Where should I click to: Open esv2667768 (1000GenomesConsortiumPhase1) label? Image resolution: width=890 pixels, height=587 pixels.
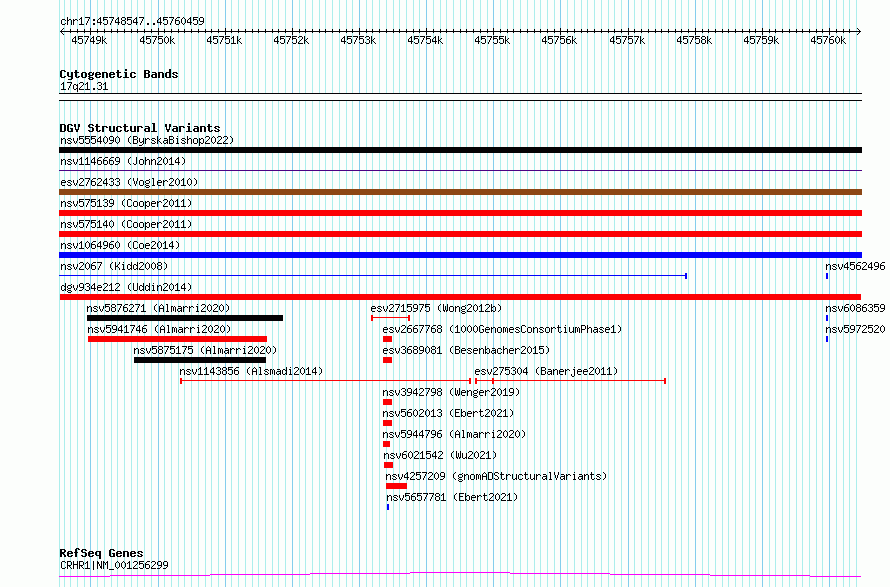[502, 329]
